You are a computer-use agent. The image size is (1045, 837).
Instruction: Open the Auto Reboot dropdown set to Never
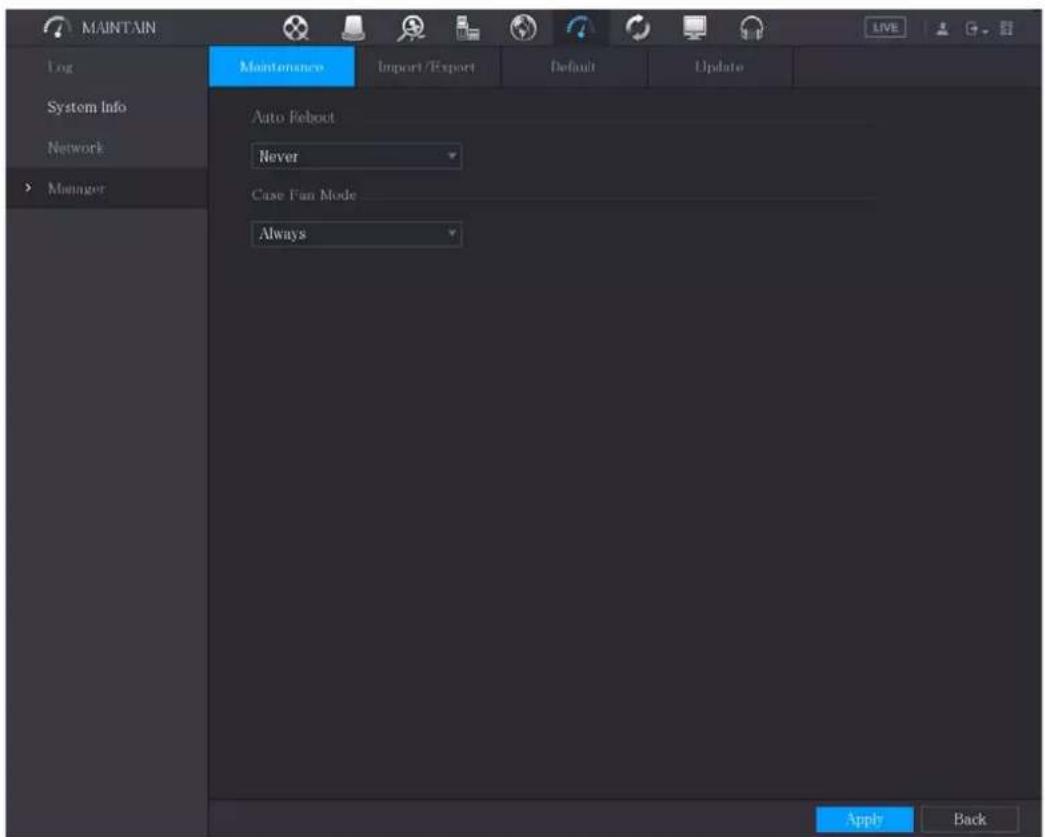[x=357, y=157]
